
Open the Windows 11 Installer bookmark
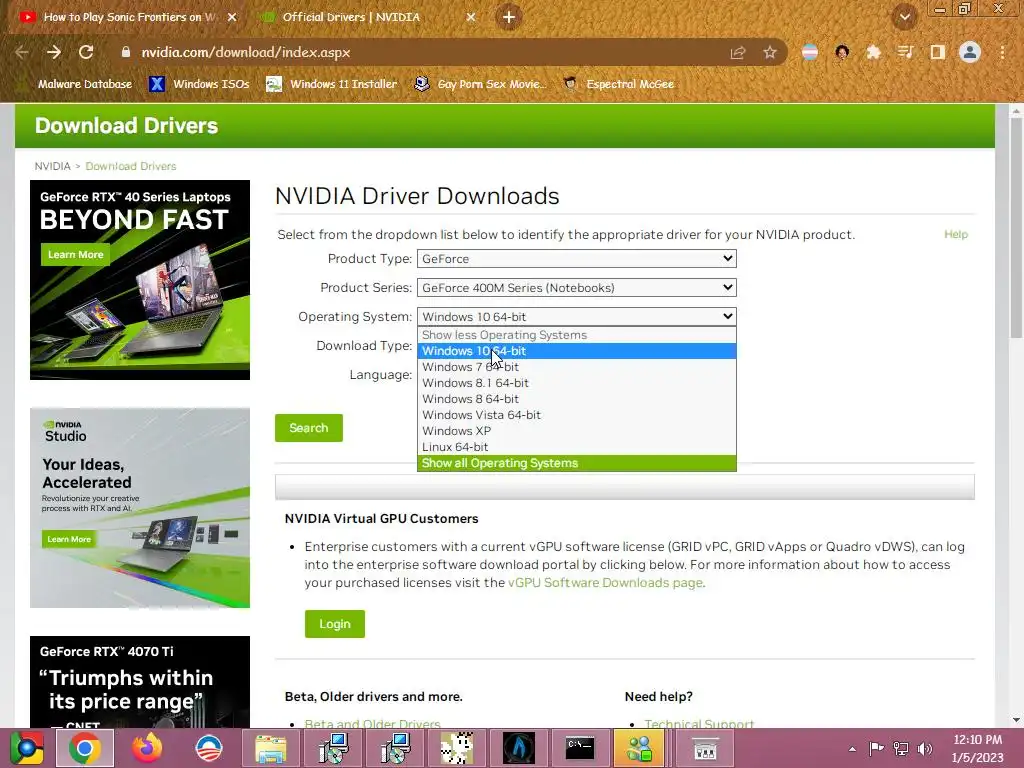(x=332, y=84)
